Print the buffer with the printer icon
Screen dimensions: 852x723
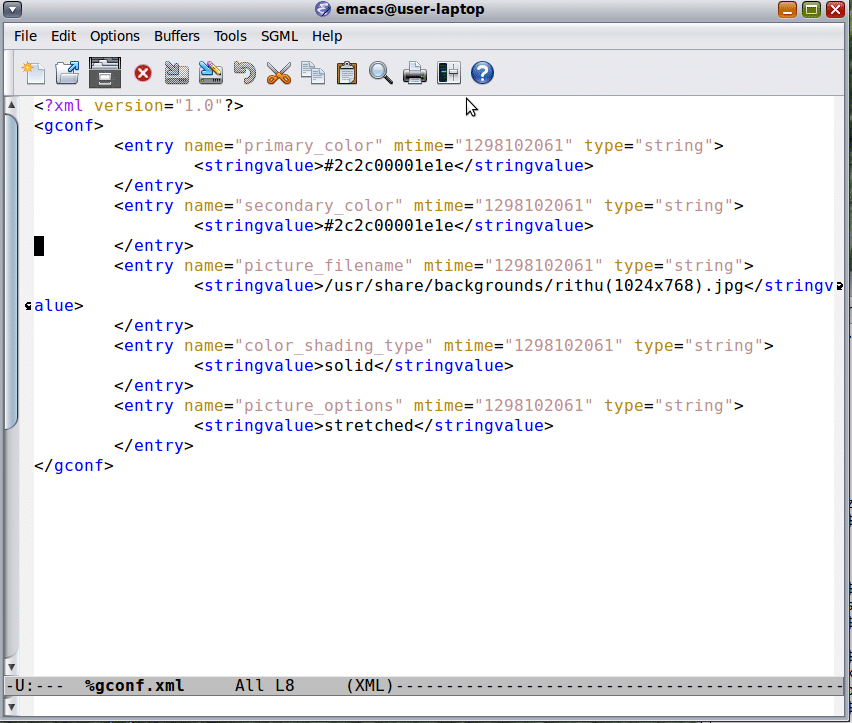pos(414,73)
